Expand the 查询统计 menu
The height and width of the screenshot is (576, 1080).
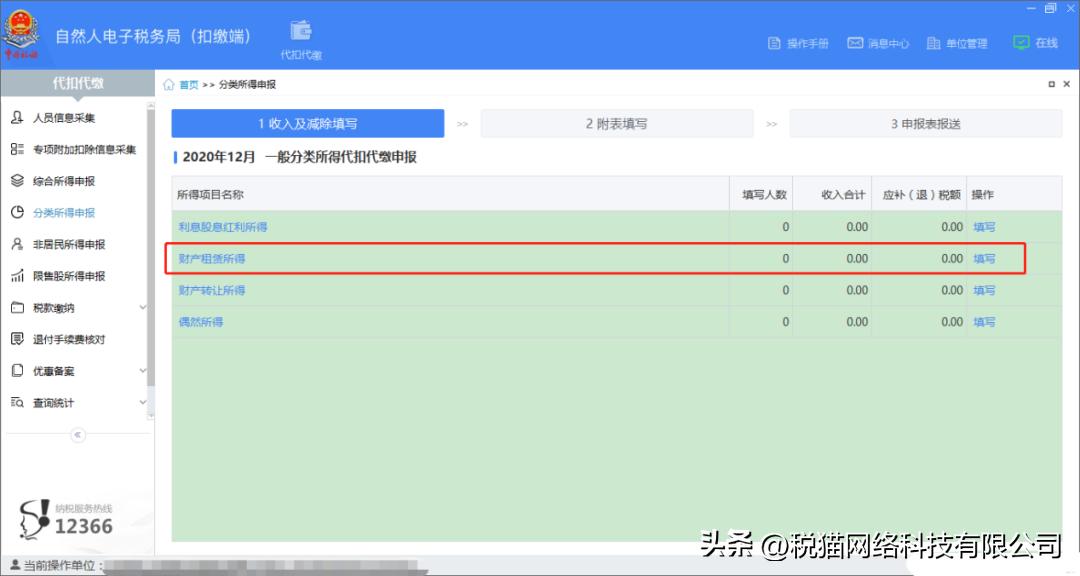coord(53,402)
